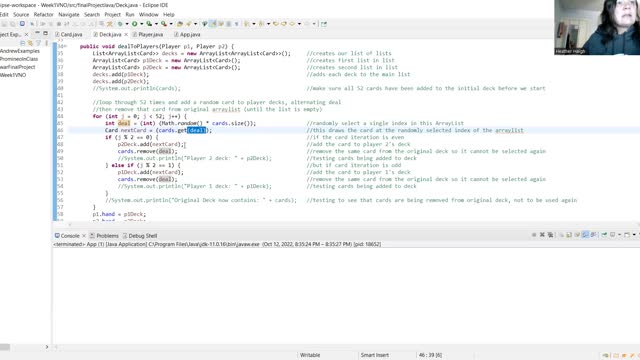Open the WeekIVNO project in explorer

pos(13,75)
